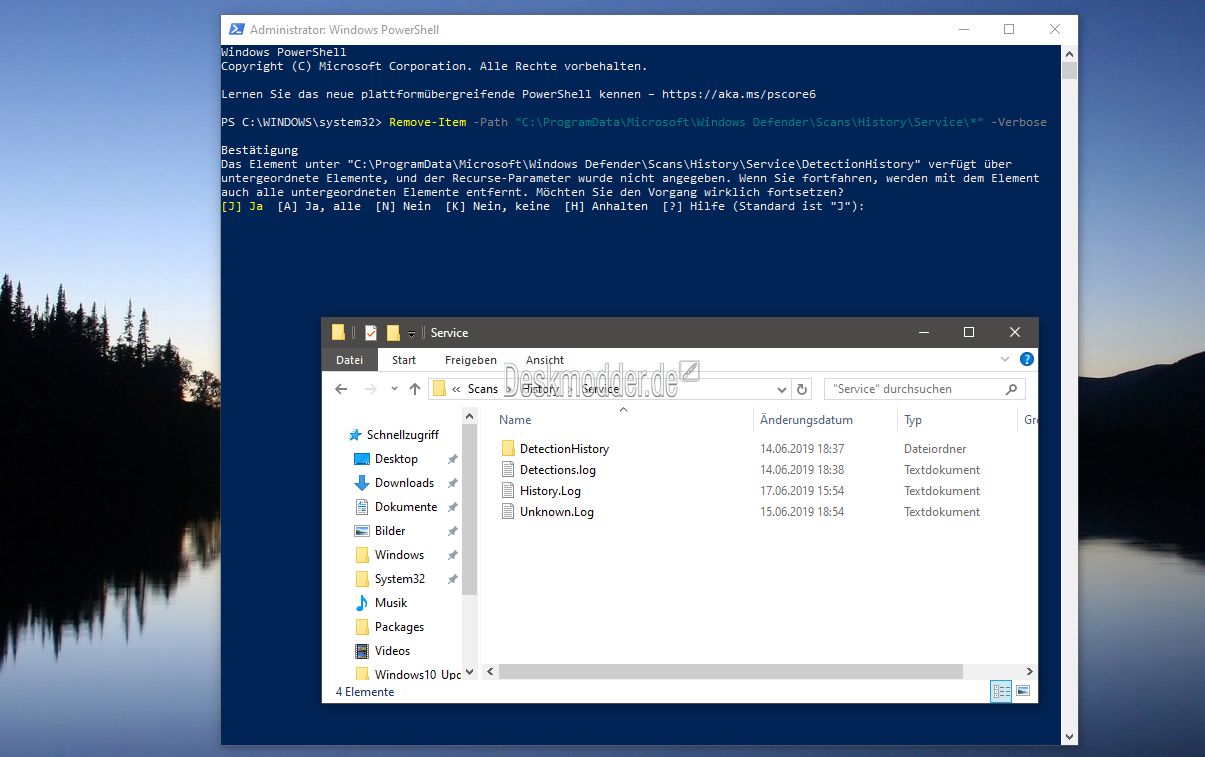Open Packages in the navigation pane

pos(399,627)
